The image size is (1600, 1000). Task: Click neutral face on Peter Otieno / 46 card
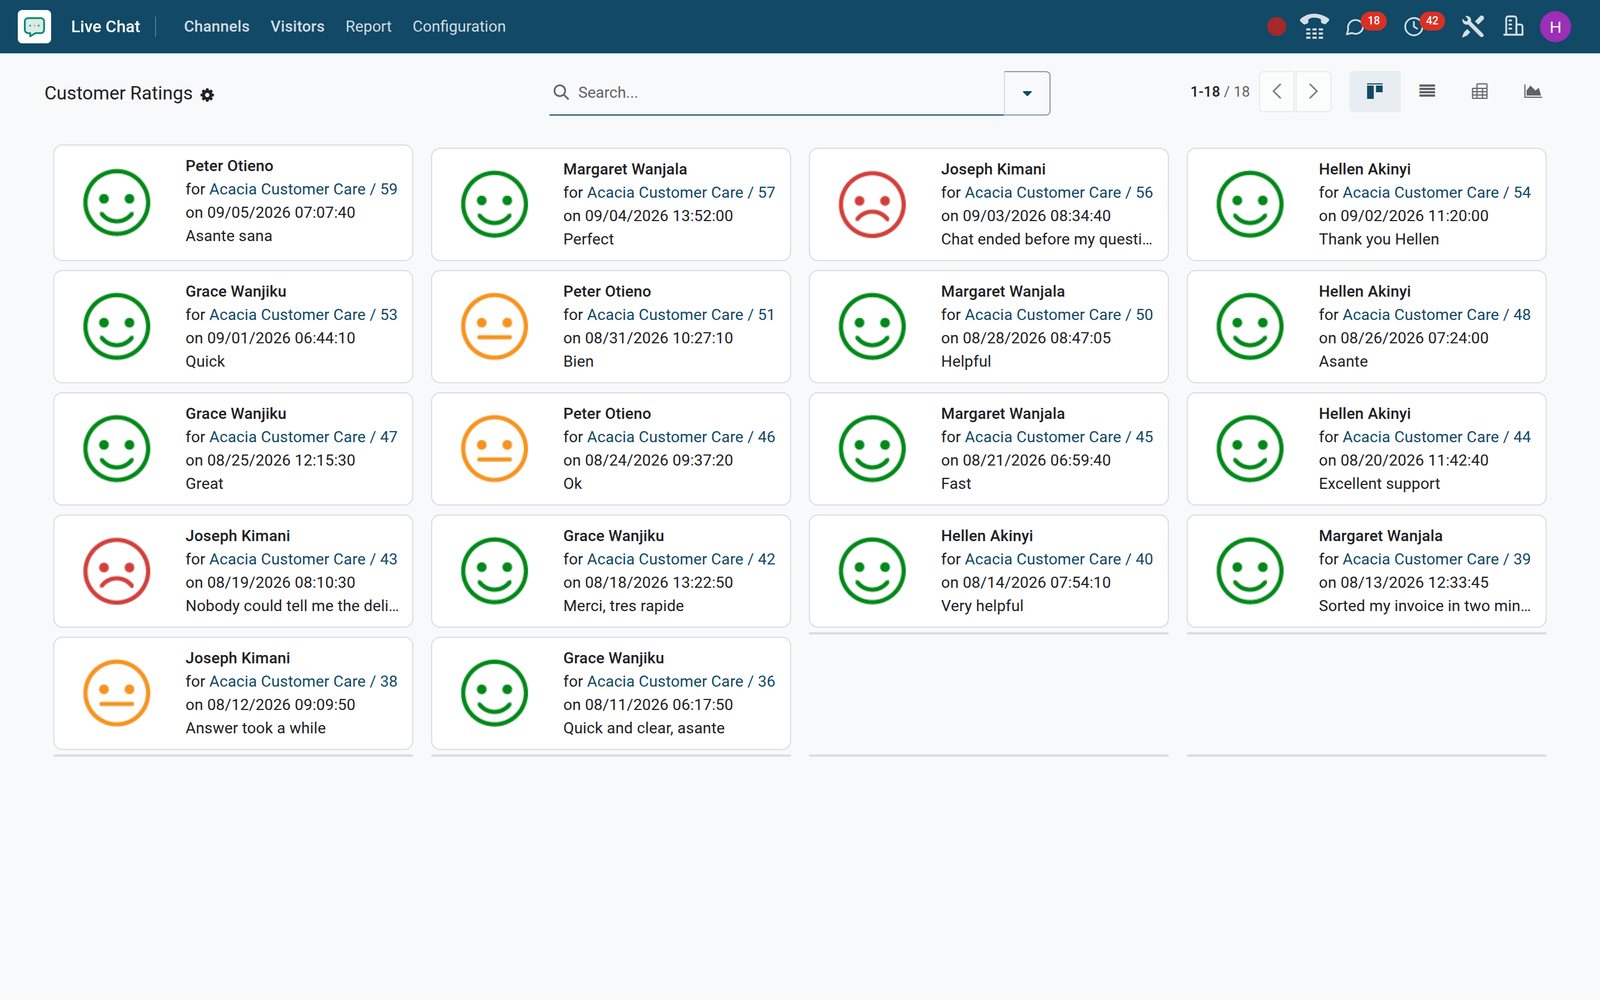494,448
